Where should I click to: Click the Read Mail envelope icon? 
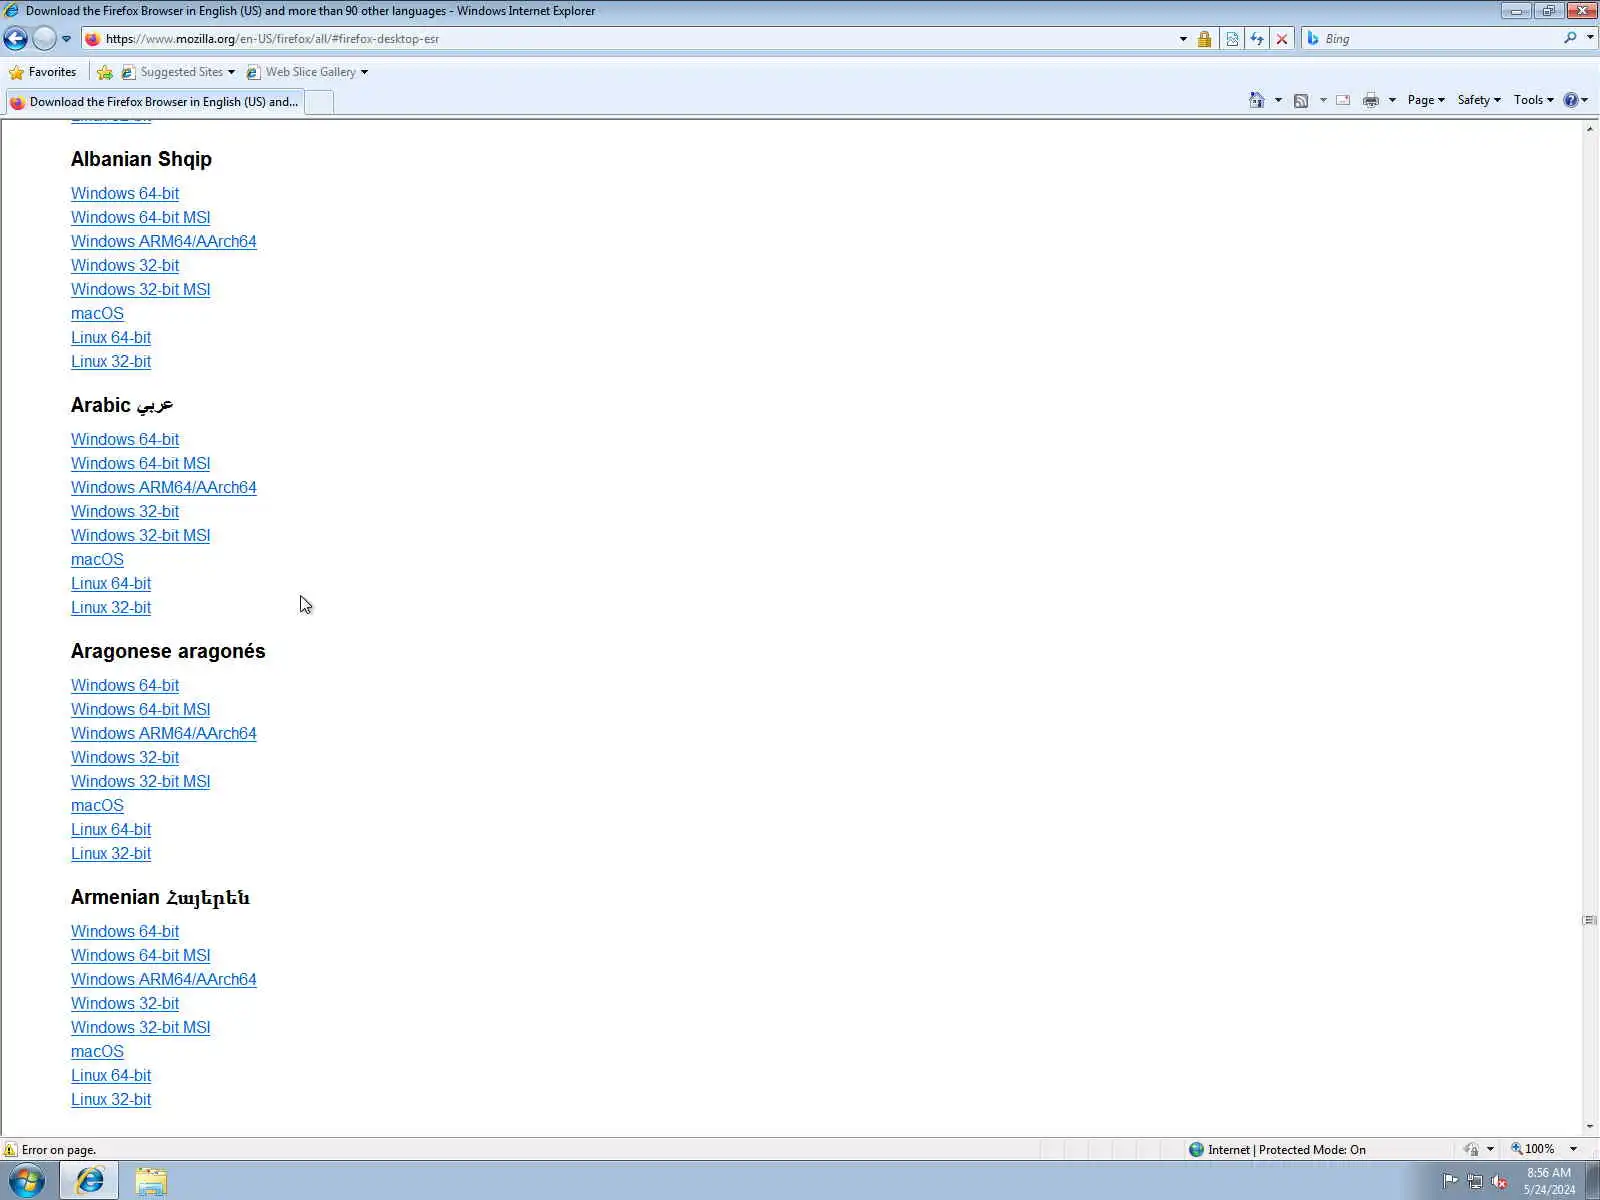(1343, 100)
